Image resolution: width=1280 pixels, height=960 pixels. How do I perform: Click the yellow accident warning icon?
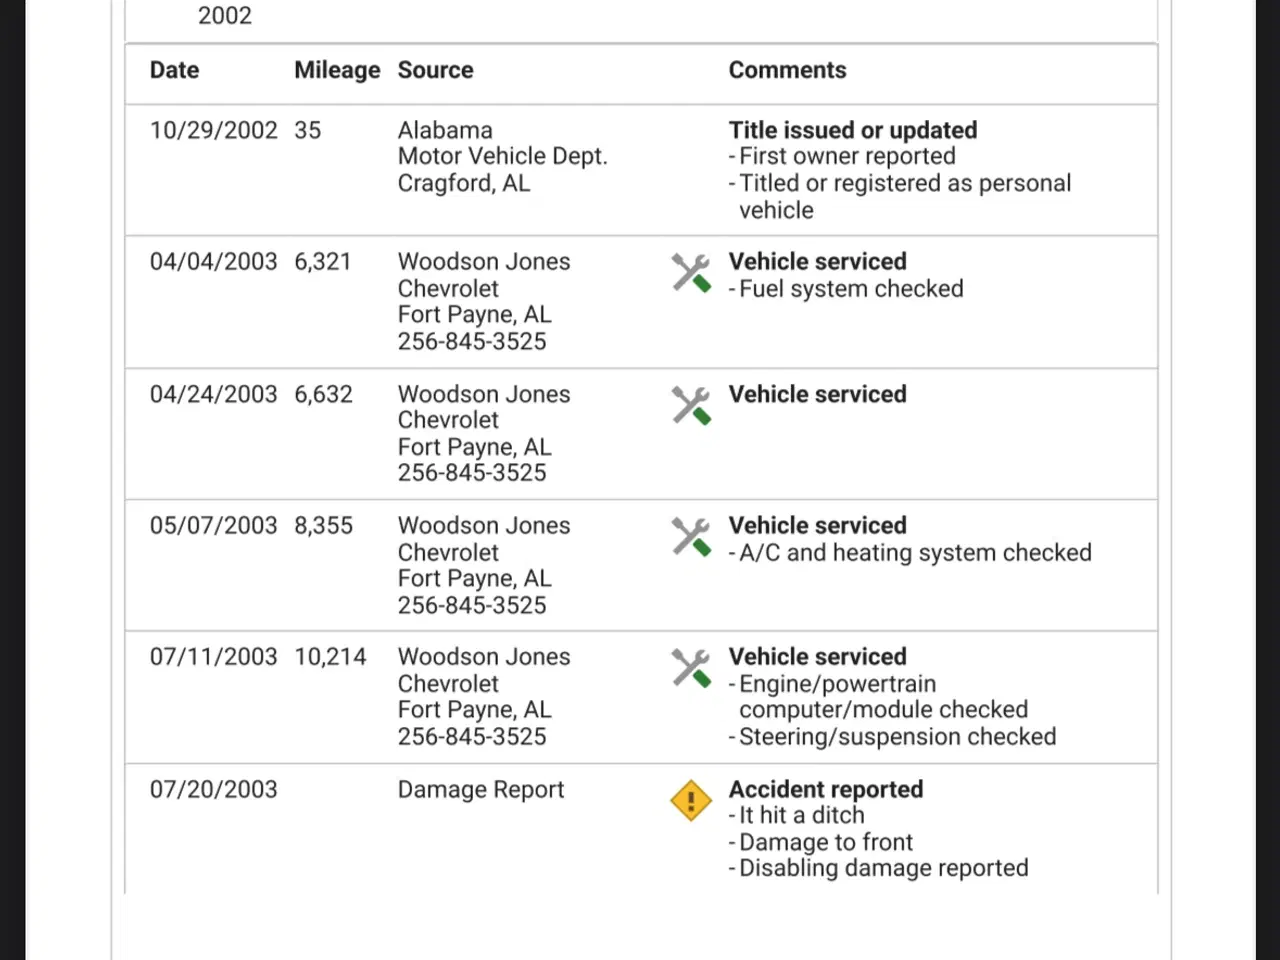click(x=691, y=801)
